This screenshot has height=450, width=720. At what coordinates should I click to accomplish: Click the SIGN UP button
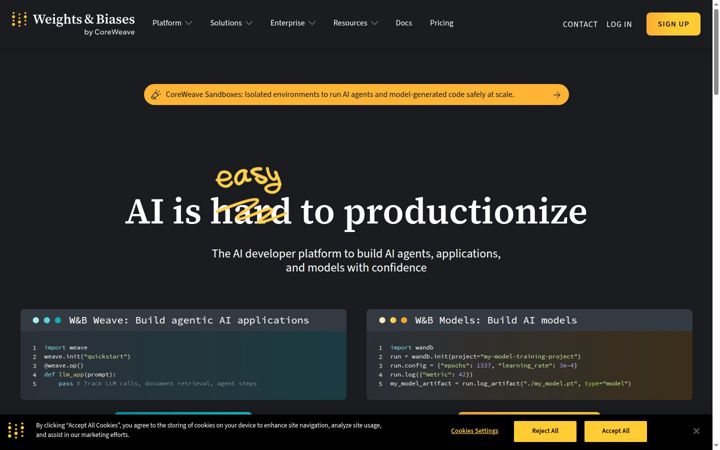pos(673,24)
